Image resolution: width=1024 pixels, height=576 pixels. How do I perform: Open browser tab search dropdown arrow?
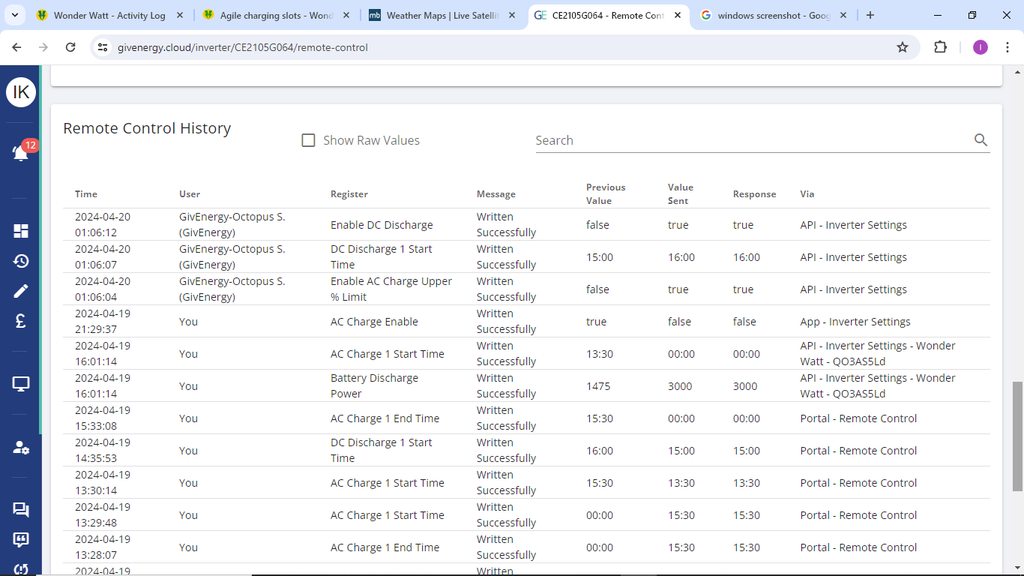[x=15, y=15]
